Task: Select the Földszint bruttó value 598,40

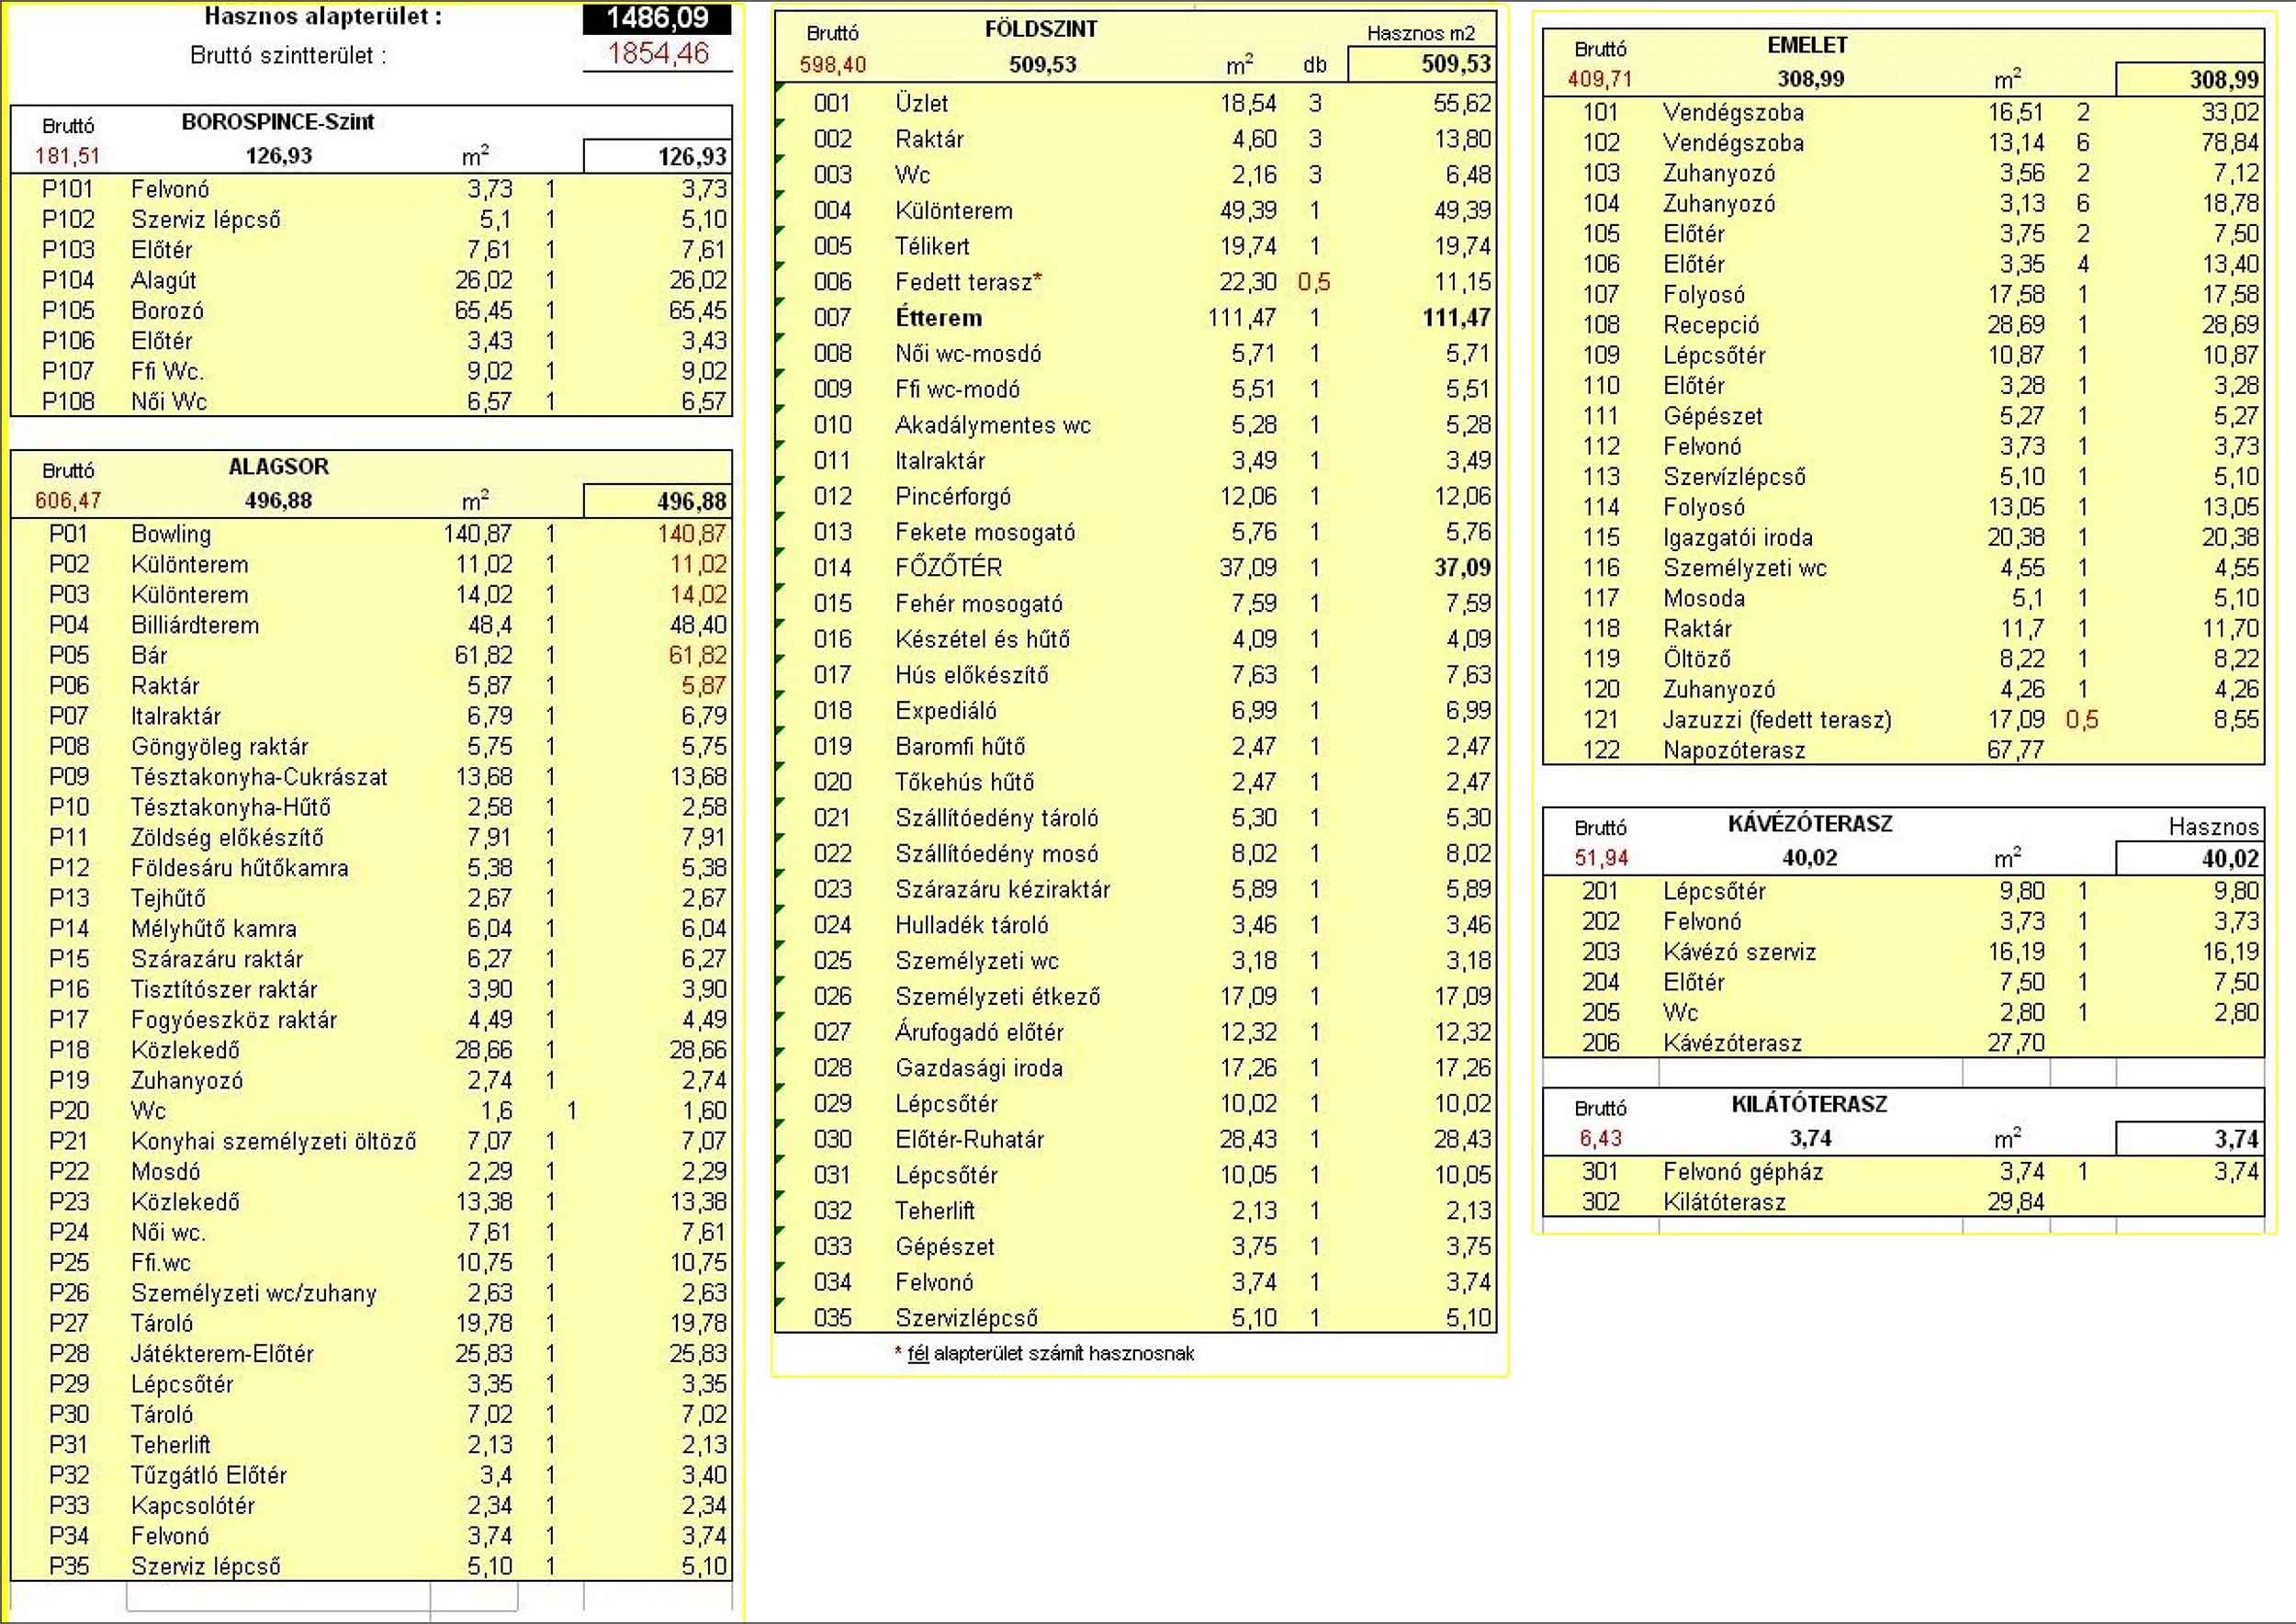Action: tap(832, 65)
